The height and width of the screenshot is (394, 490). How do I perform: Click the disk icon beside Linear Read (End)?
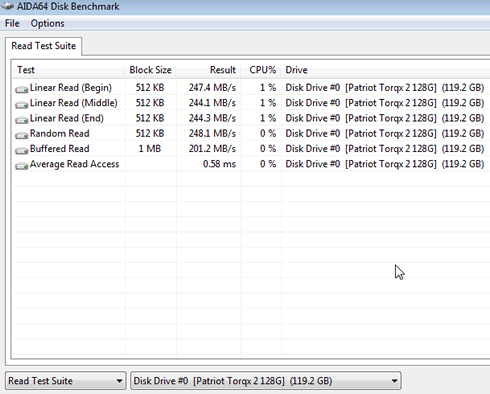(x=22, y=120)
